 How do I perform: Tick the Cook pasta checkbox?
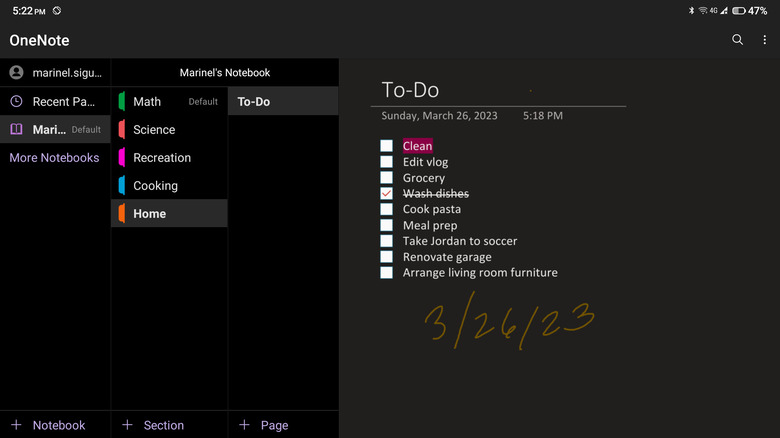point(386,210)
